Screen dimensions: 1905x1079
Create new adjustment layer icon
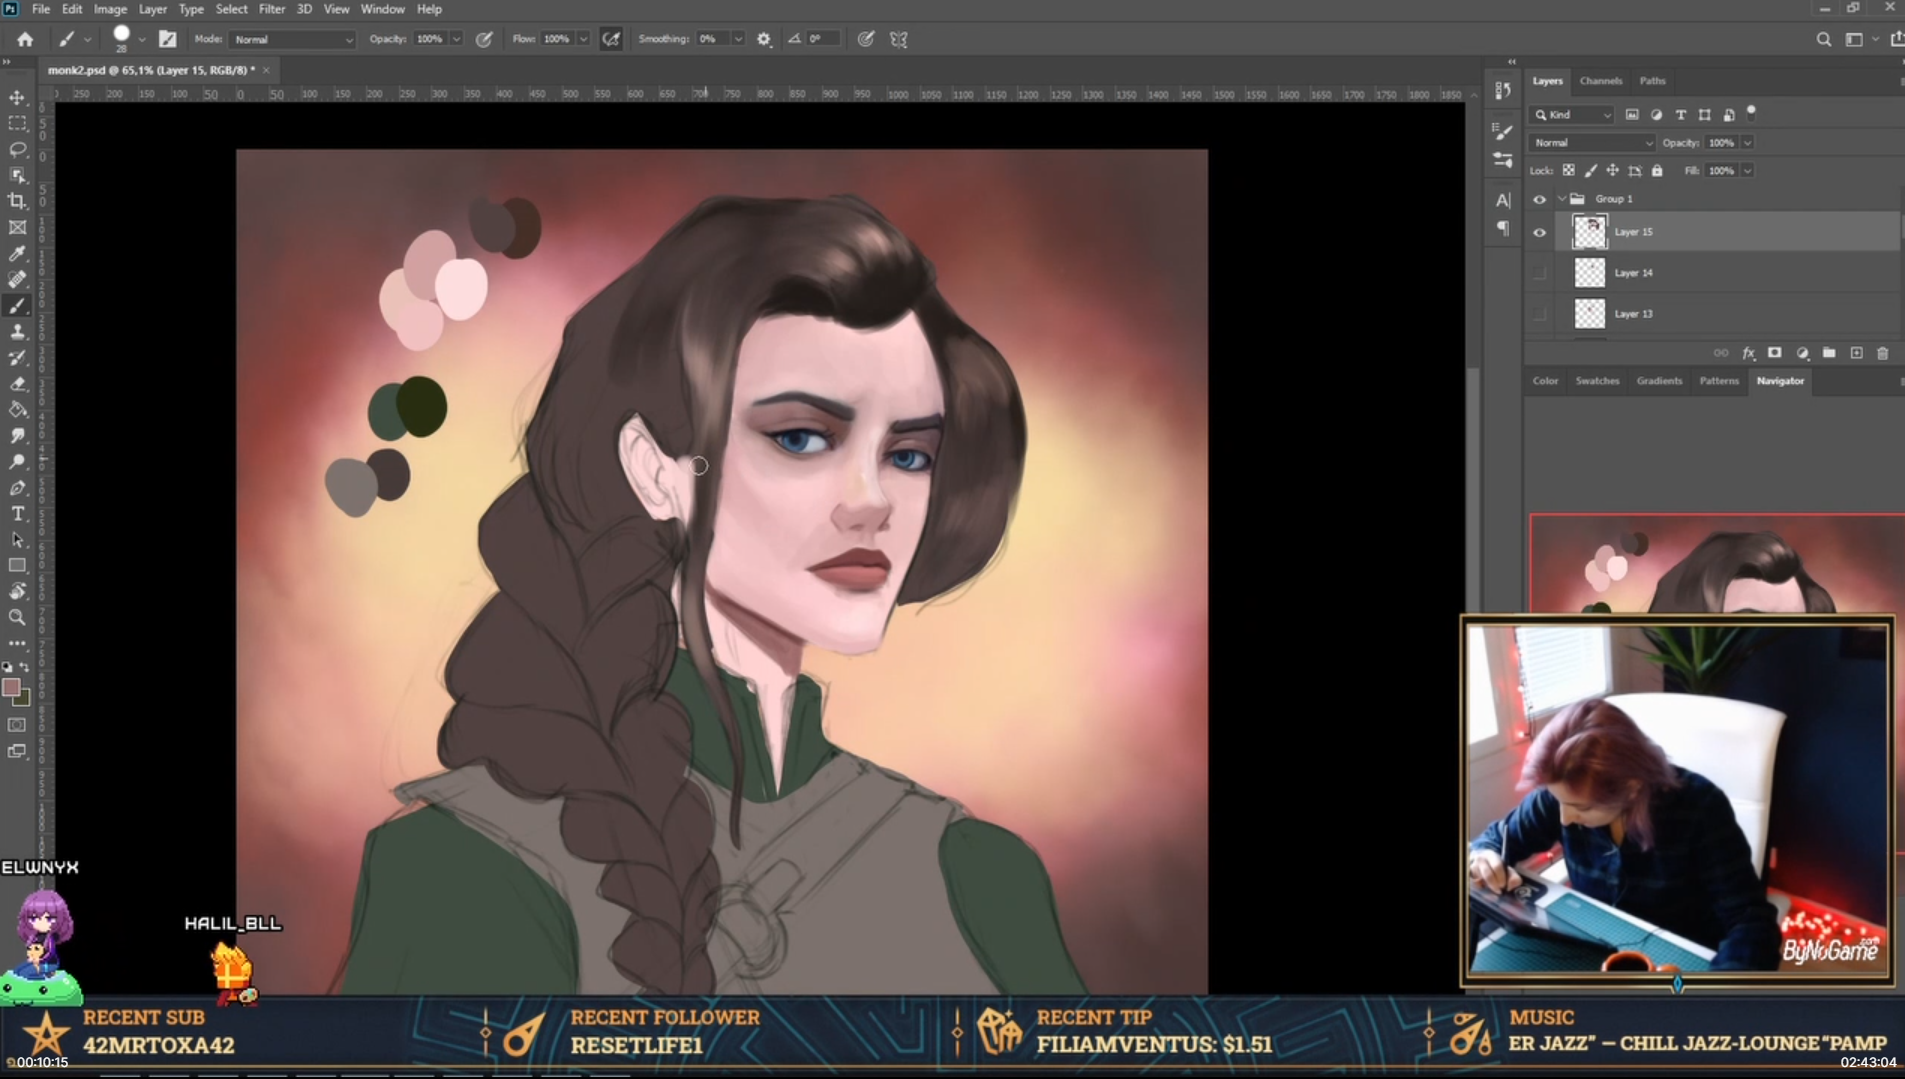pyautogui.click(x=1802, y=353)
